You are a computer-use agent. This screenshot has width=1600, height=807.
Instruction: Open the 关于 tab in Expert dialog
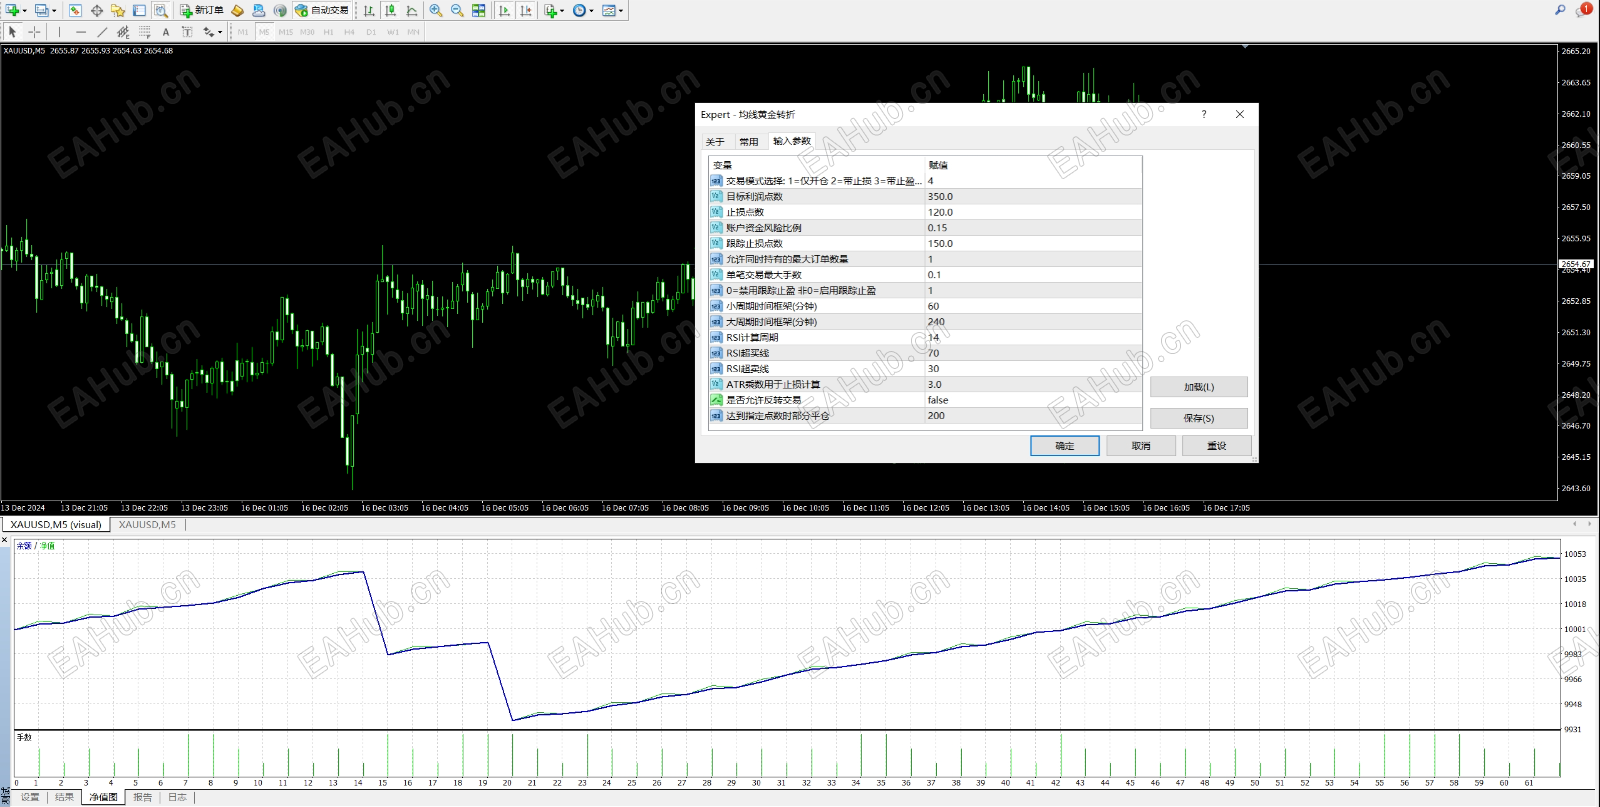pyautogui.click(x=715, y=142)
